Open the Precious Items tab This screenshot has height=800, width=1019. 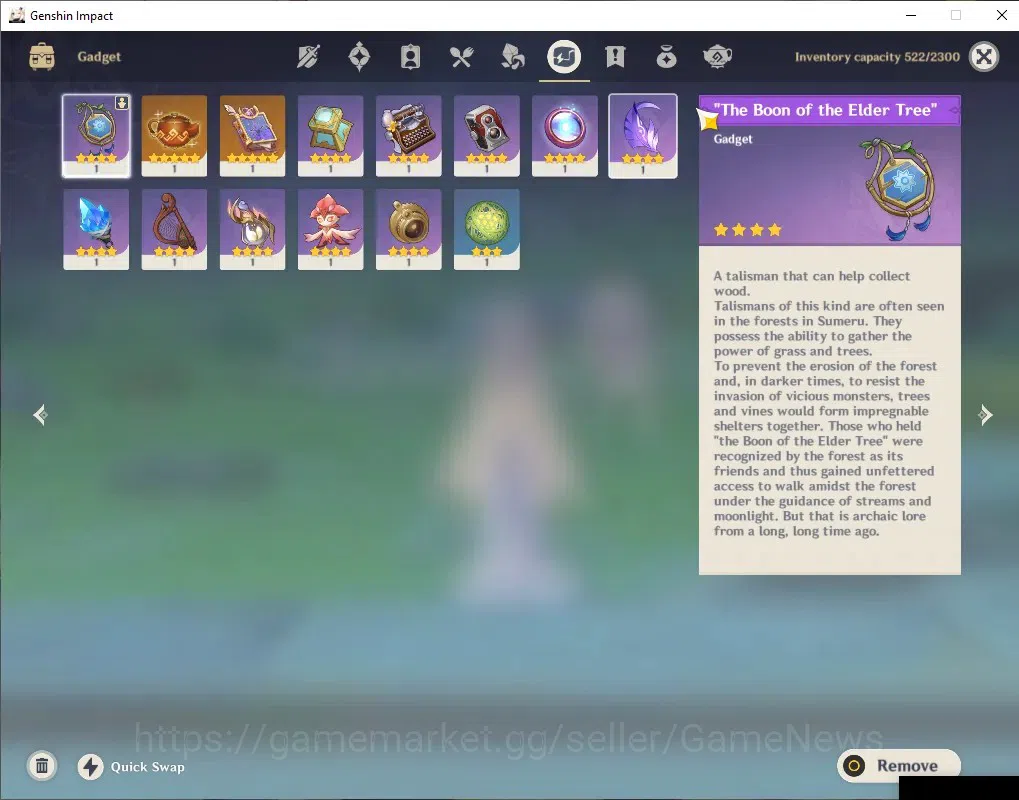pos(666,57)
